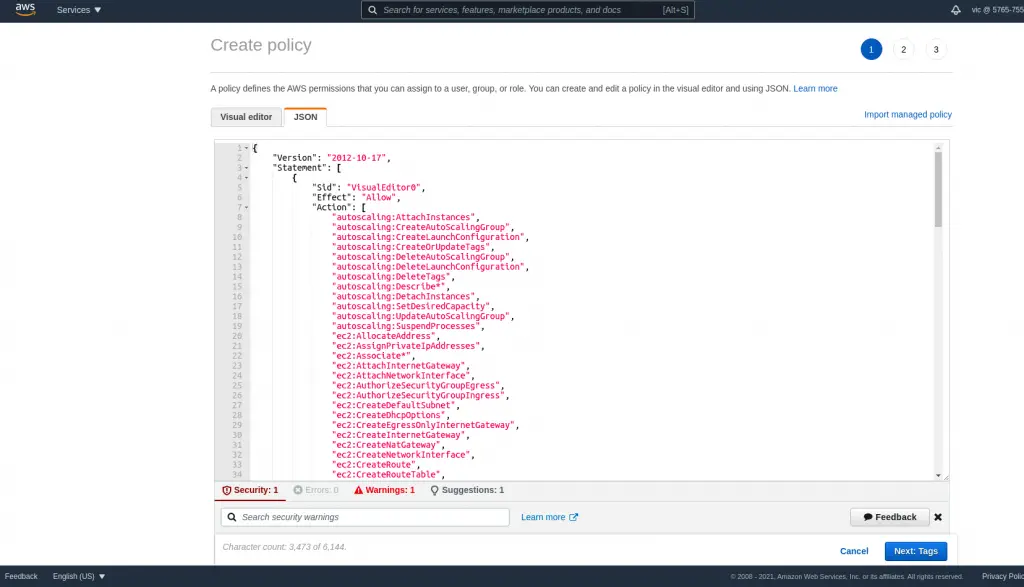
Task: Click "autoscaling:CreateAutoScalingGroup" line
Action: point(421,227)
